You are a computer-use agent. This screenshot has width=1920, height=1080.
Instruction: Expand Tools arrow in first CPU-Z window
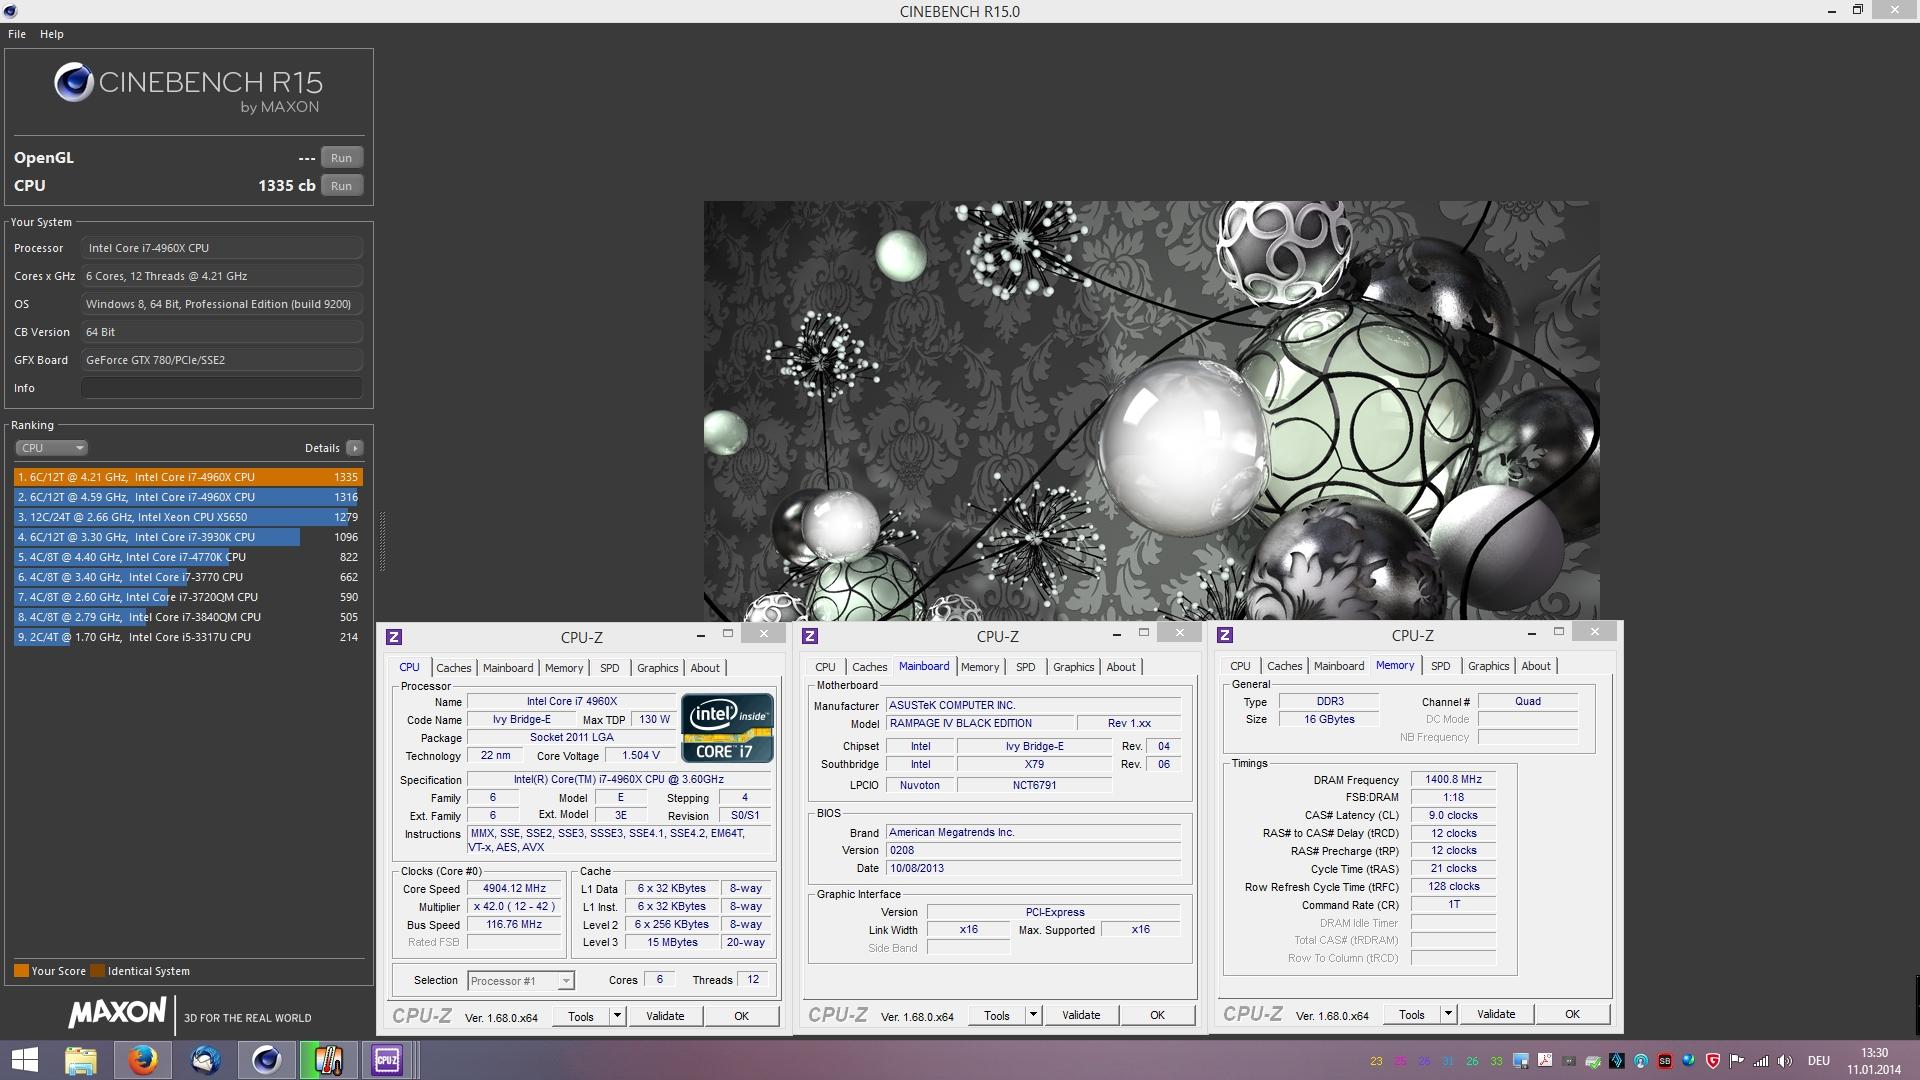click(x=617, y=1016)
